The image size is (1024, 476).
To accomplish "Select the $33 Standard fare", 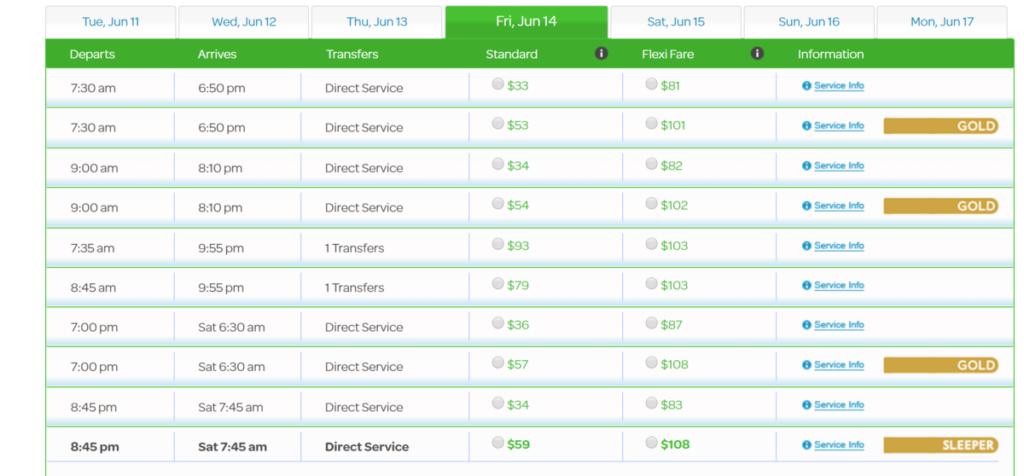I will pyautogui.click(x=498, y=85).
